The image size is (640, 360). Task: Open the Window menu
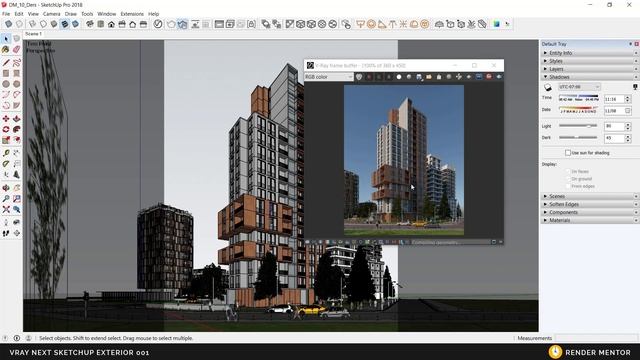click(107, 14)
